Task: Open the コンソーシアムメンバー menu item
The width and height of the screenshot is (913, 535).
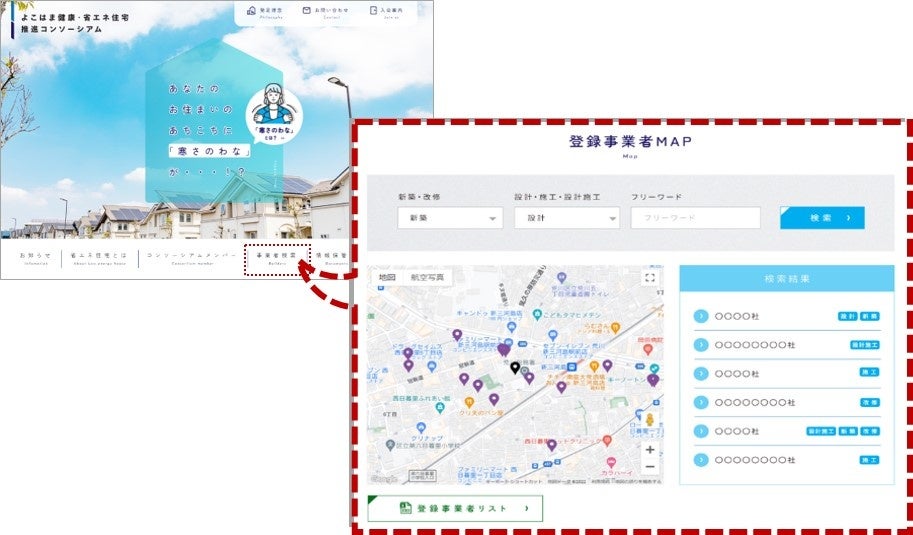Action: (x=192, y=258)
